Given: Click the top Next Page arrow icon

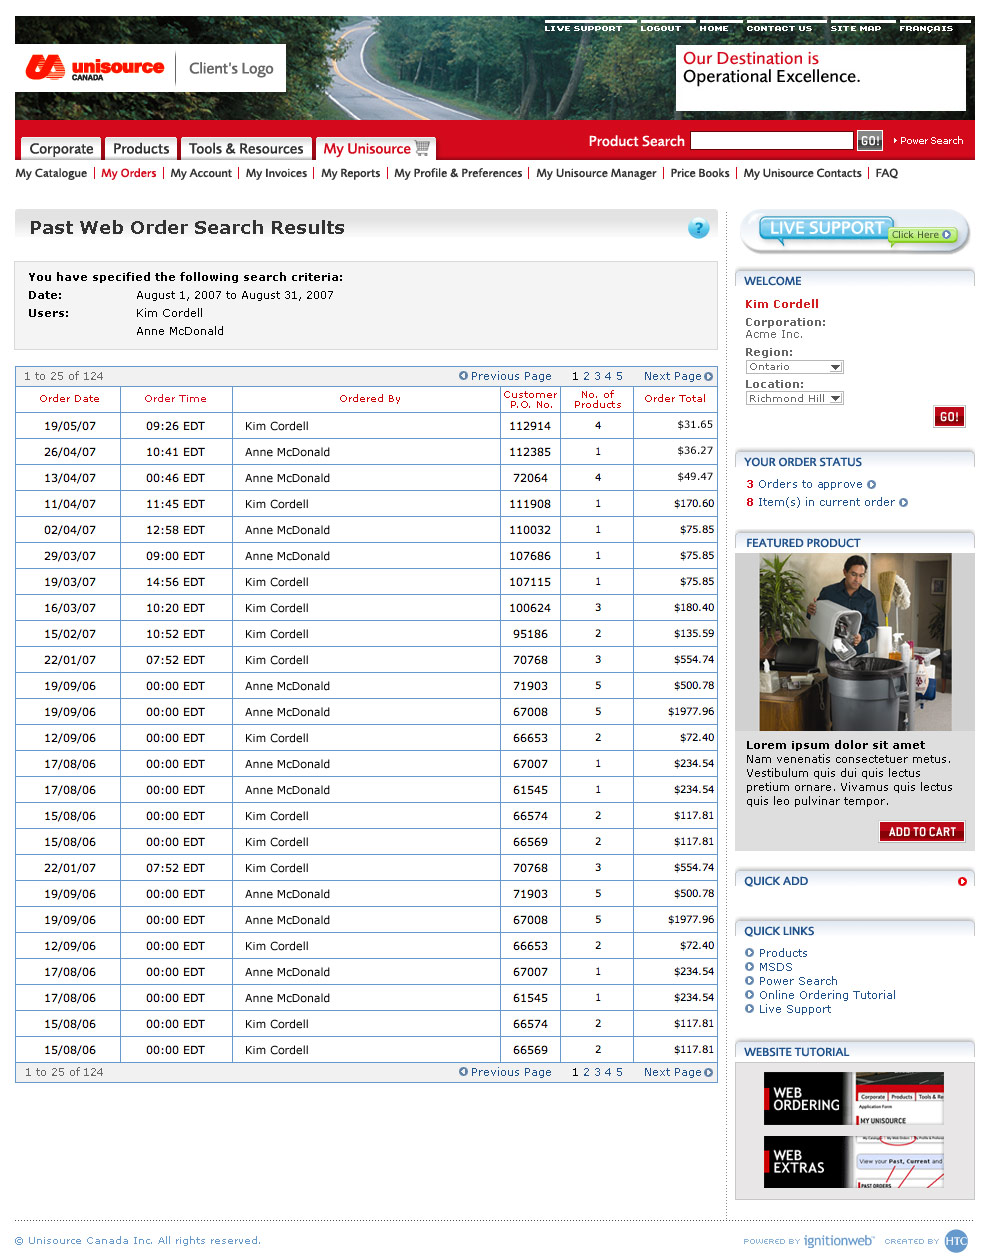Looking at the screenshot, I should tap(709, 376).
